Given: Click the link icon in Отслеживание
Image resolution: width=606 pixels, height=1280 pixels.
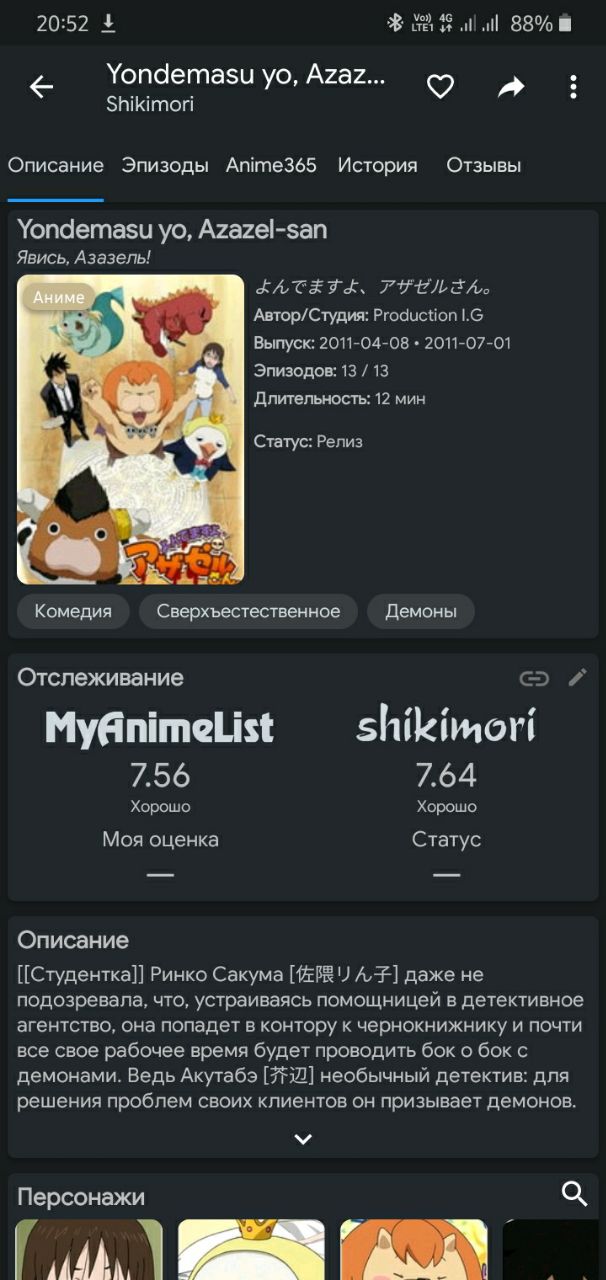Looking at the screenshot, I should (534, 679).
